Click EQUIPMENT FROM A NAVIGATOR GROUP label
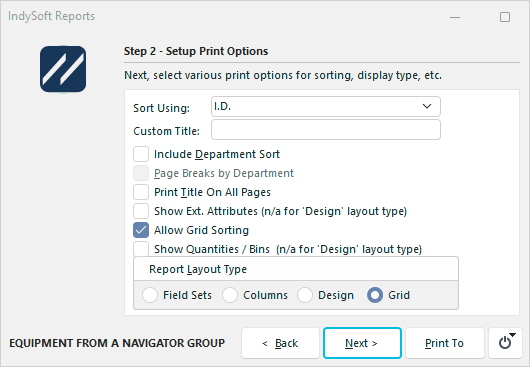The width and height of the screenshot is (530, 367). [x=117, y=343]
